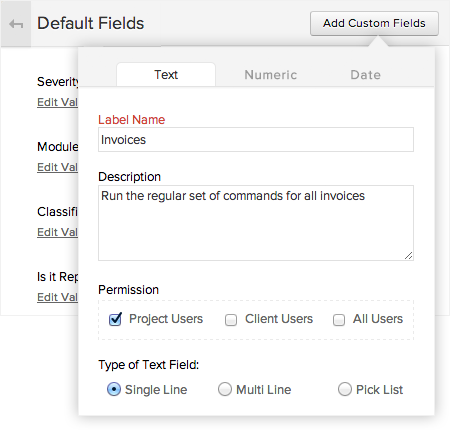Switch to the Text tab
450x430 pixels.
coord(166,75)
